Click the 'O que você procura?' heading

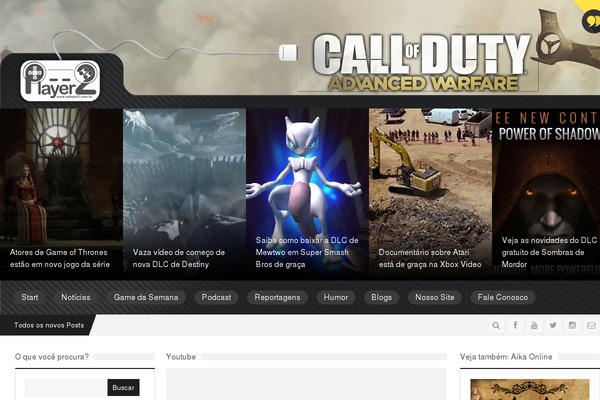coord(52,357)
